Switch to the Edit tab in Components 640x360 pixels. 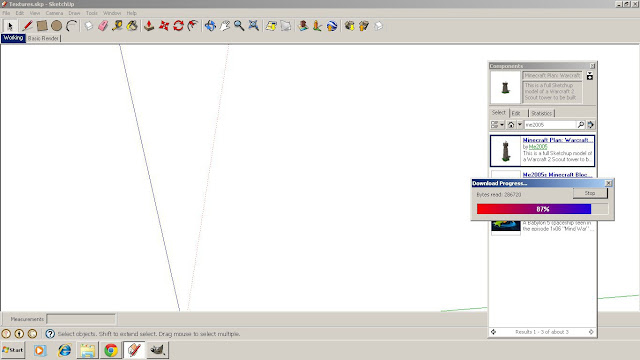[x=516, y=113]
